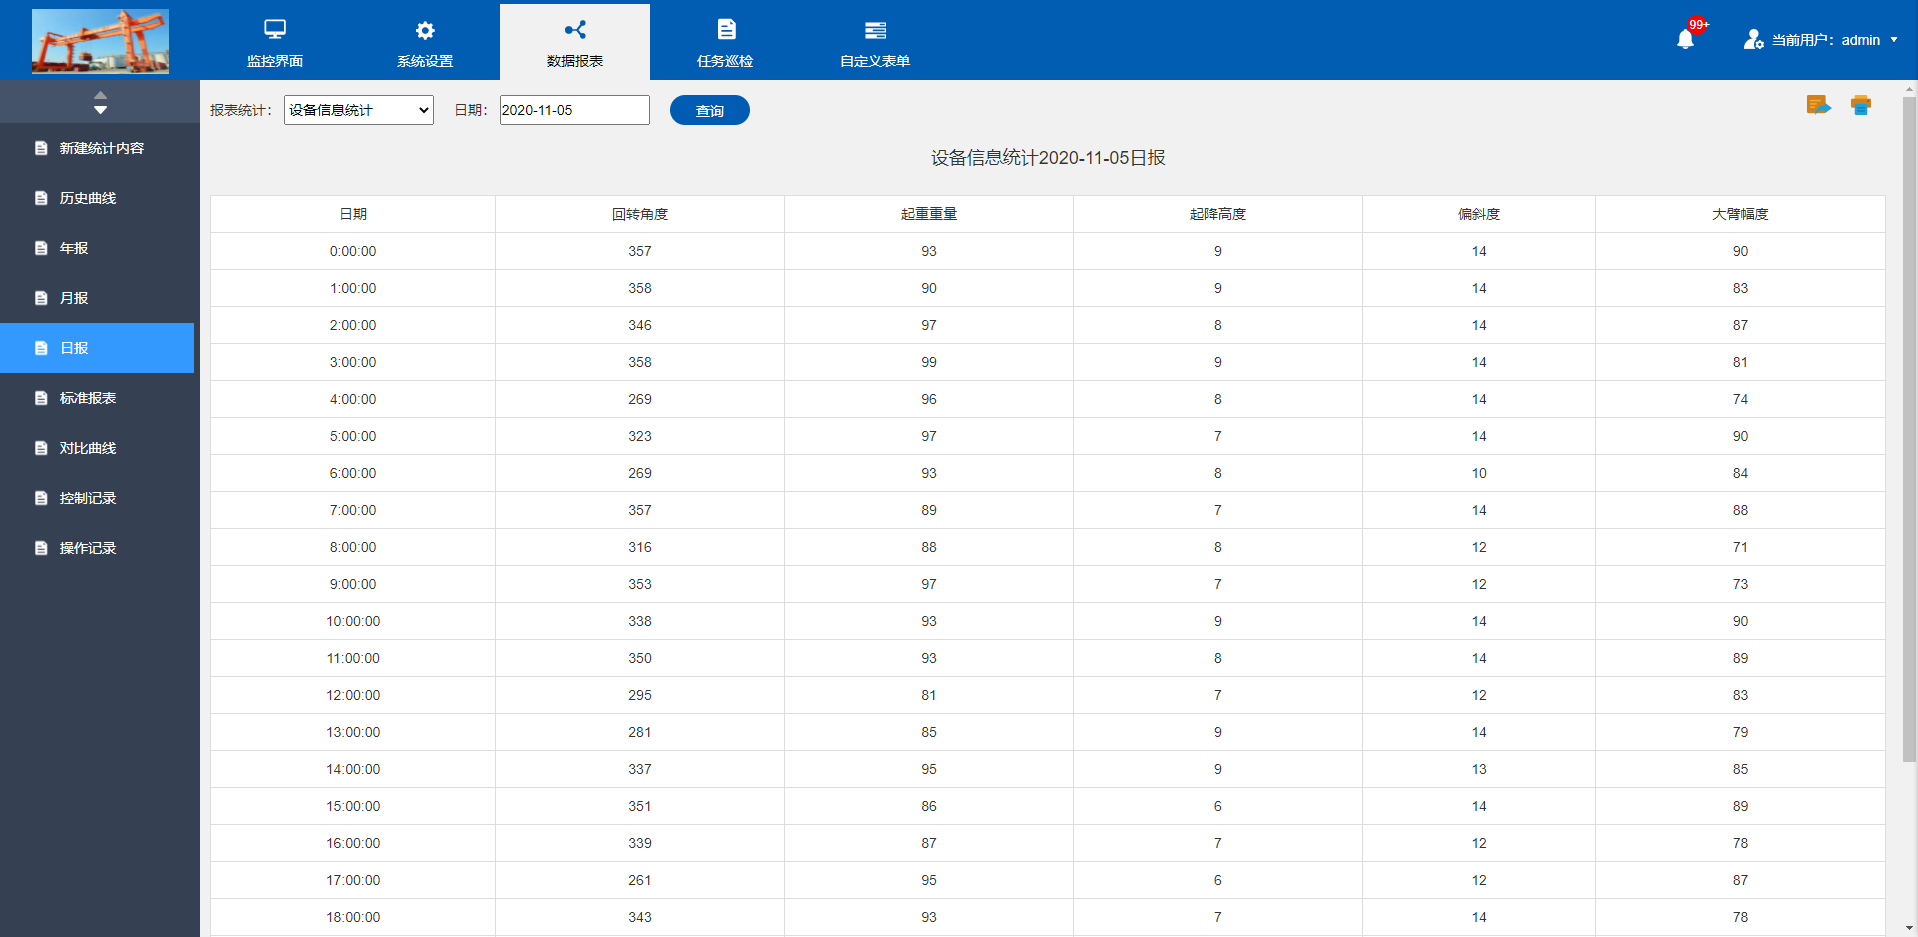Viewport: 1918px width, 937px height.
Task: Click the document icon beside 控制记录
Action: [x=41, y=498]
